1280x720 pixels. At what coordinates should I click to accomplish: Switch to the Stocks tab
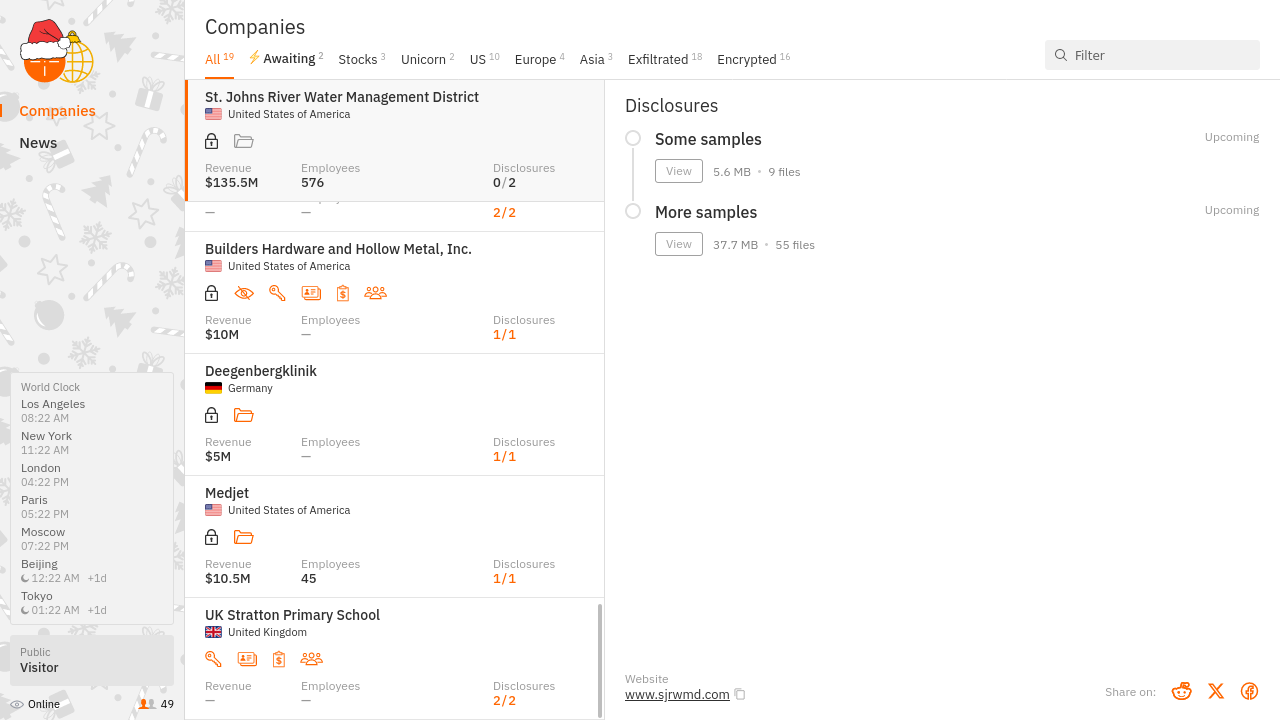pos(362,59)
